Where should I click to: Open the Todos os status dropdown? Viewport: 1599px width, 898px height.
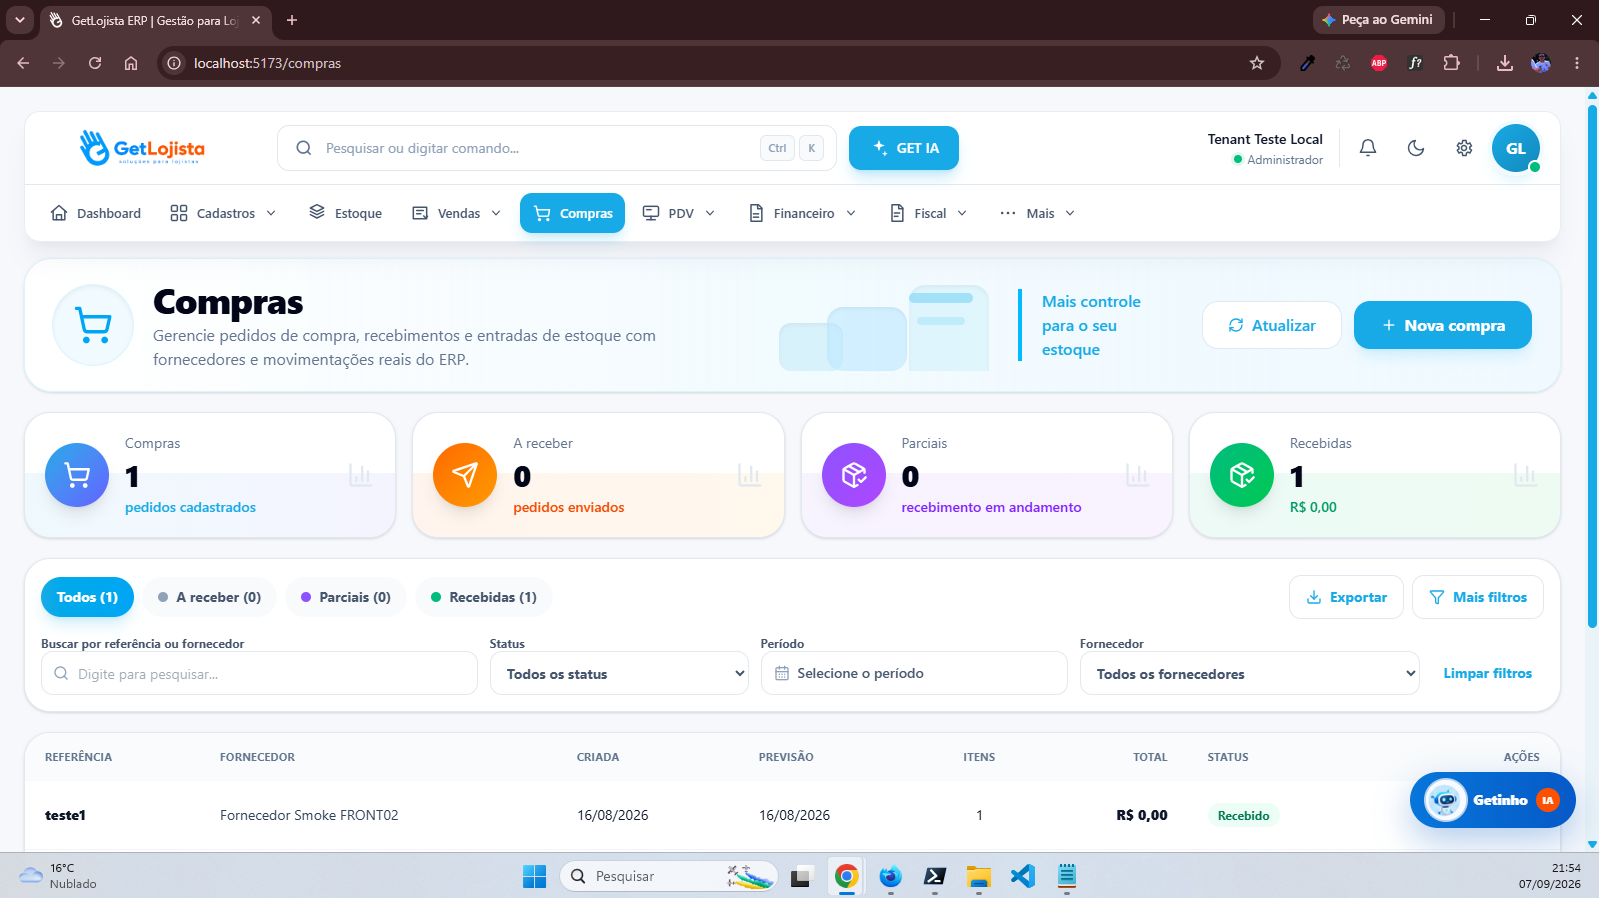pos(619,674)
